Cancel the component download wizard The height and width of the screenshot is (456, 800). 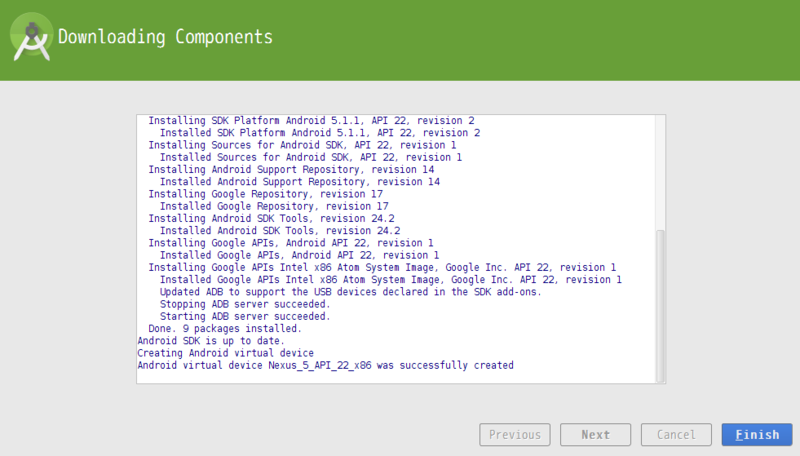(x=676, y=435)
